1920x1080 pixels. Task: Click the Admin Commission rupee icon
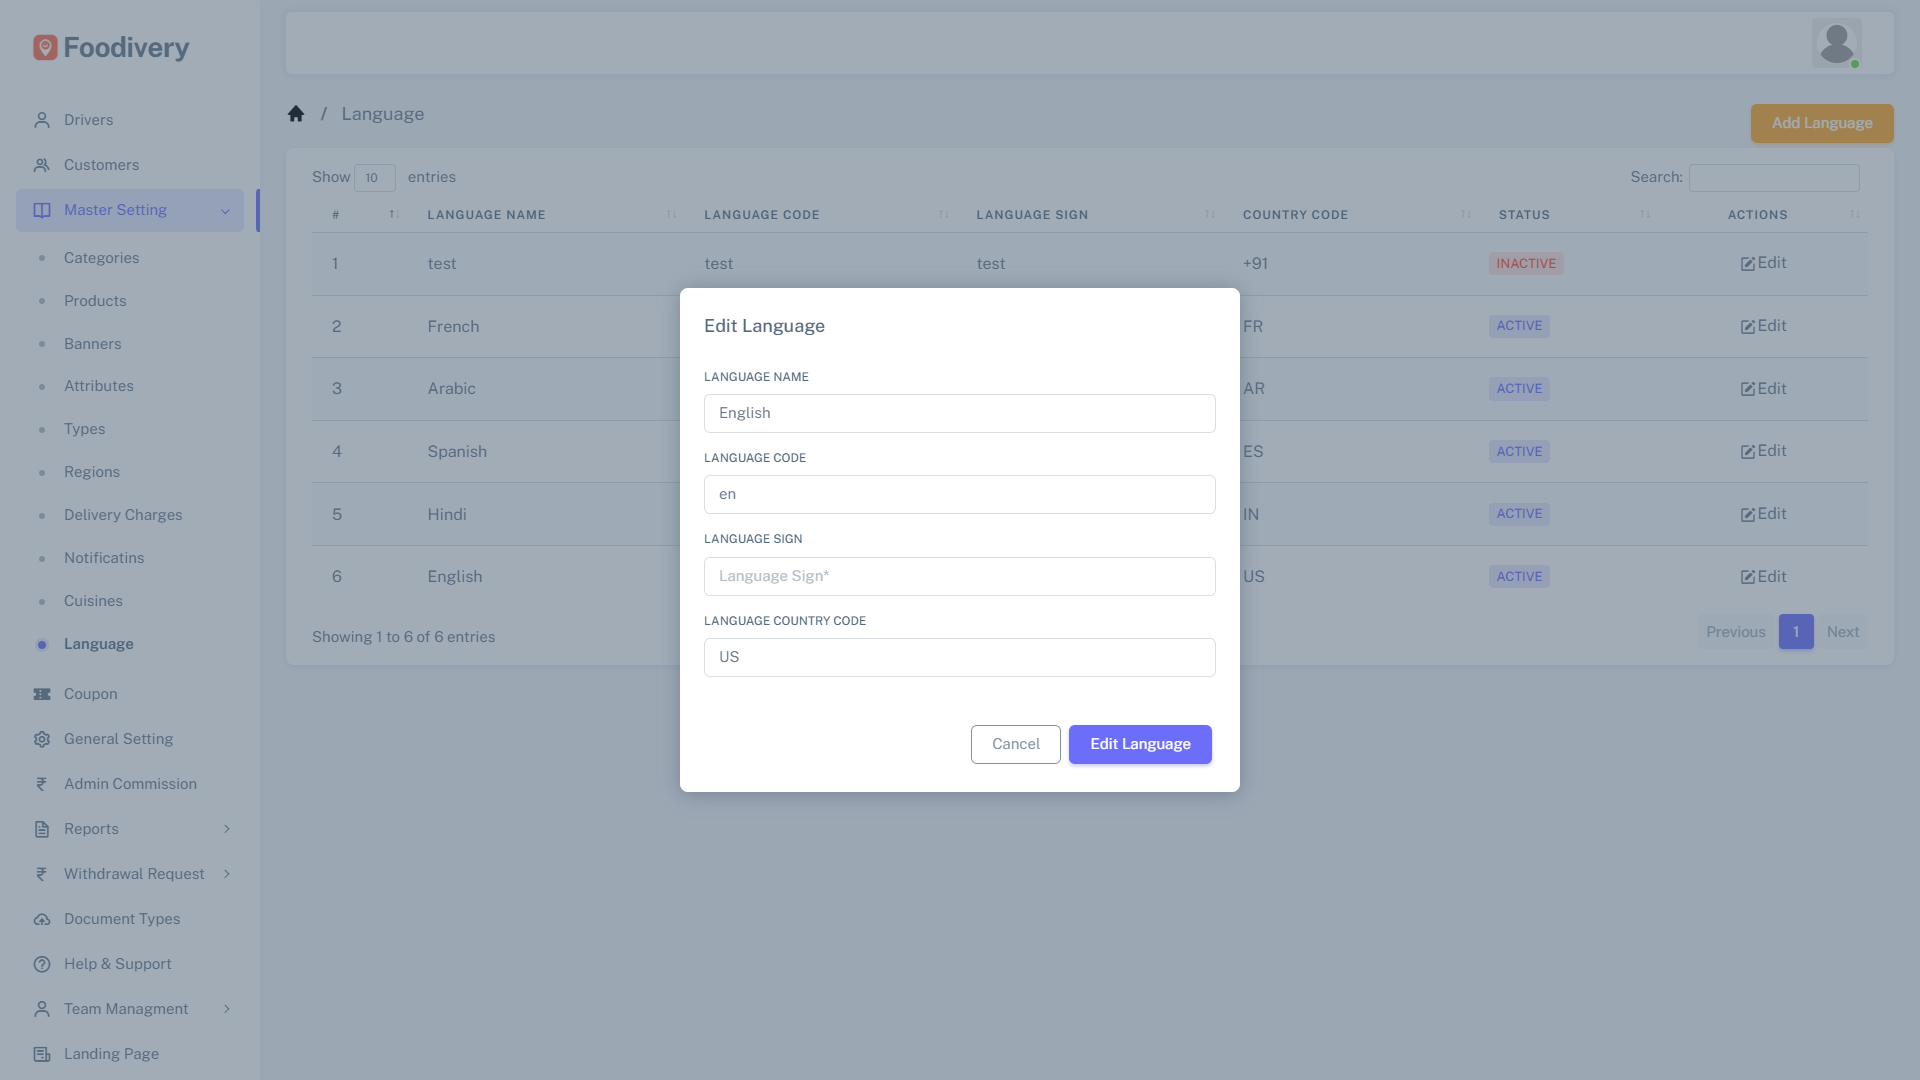click(x=41, y=783)
